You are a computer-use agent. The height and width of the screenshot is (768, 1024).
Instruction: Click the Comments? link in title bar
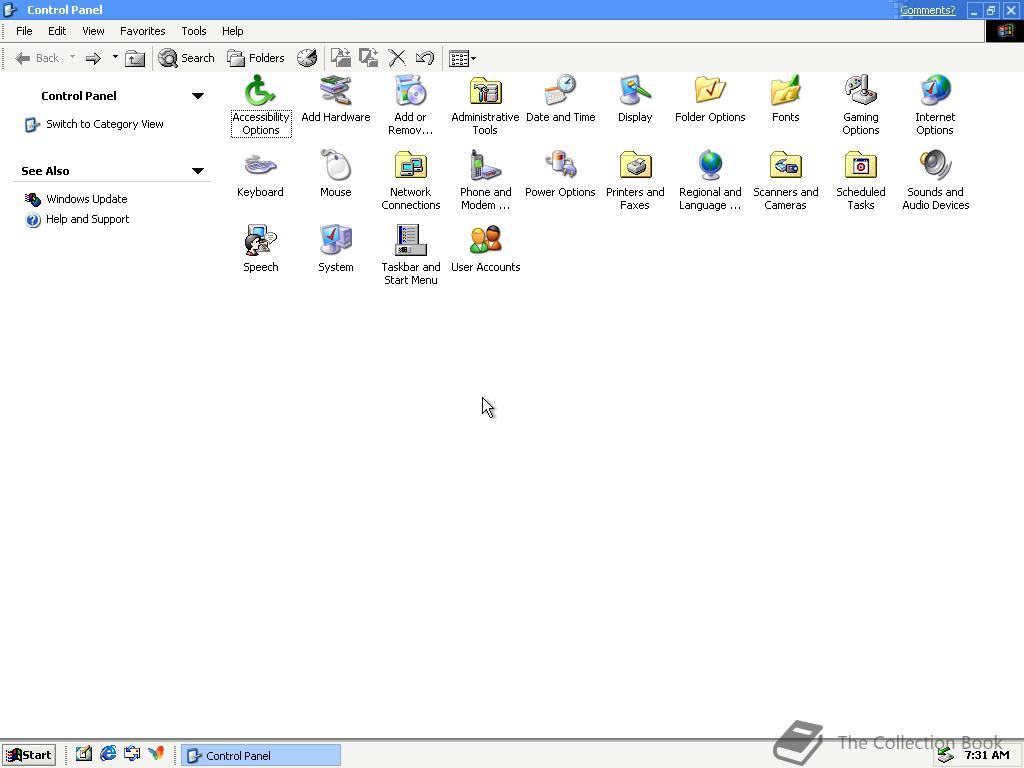coord(927,10)
